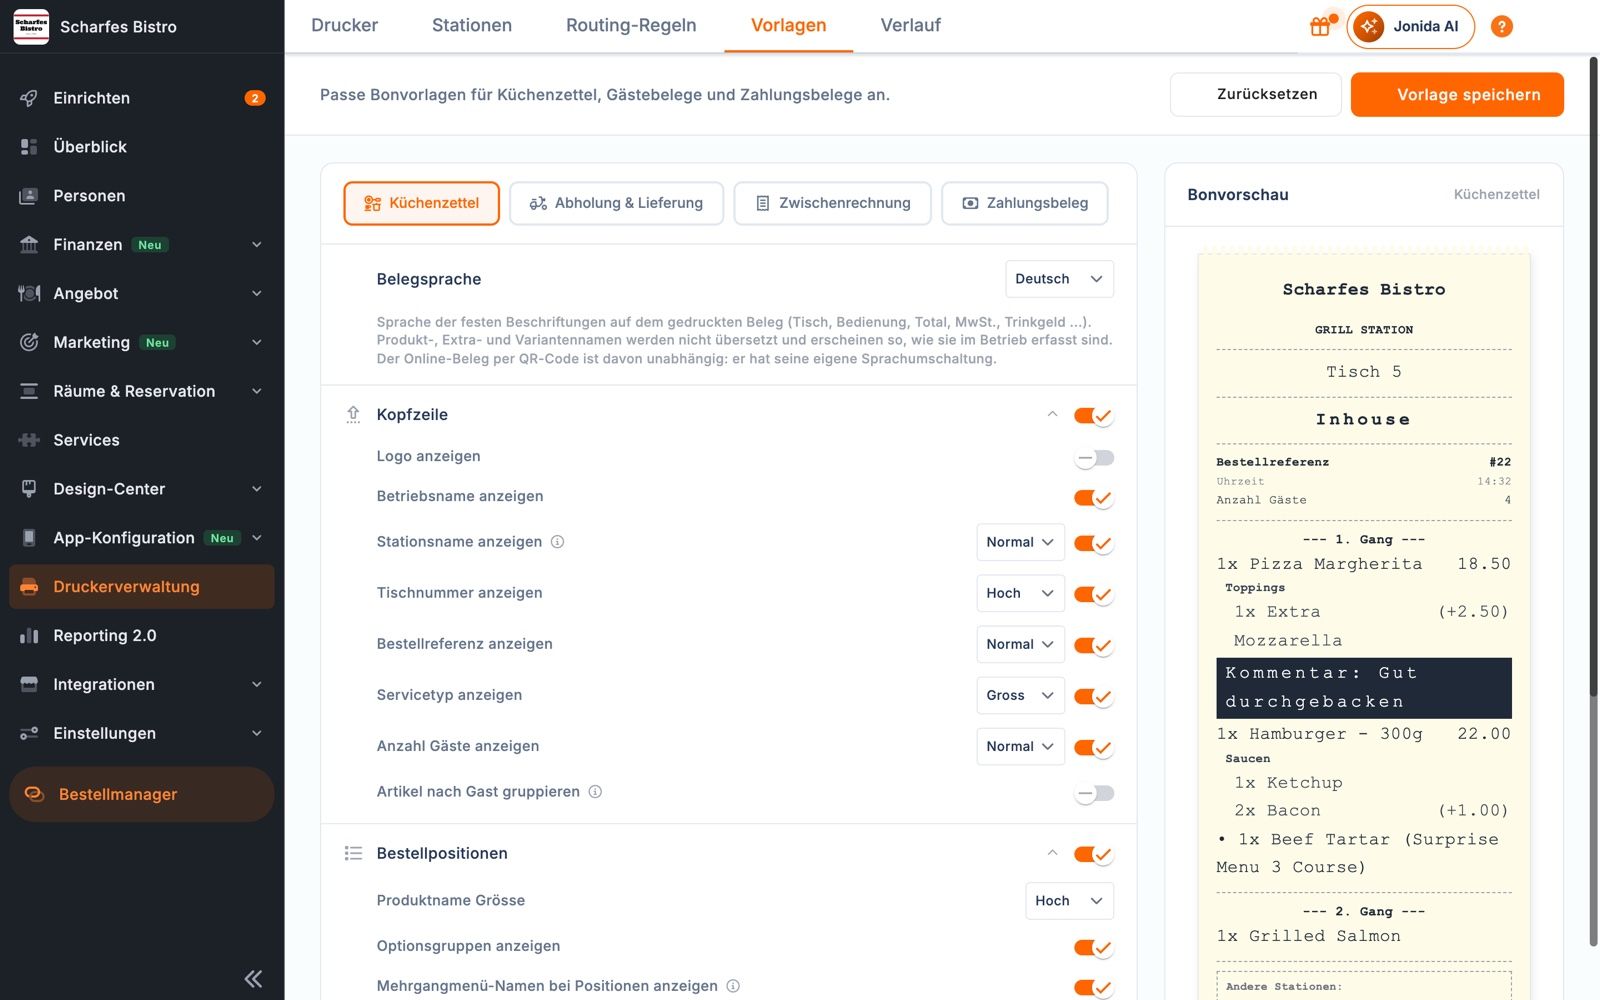The image size is (1600, 1000).
Task: Collapse sidebar with double chevron icon
Action: 253,978
